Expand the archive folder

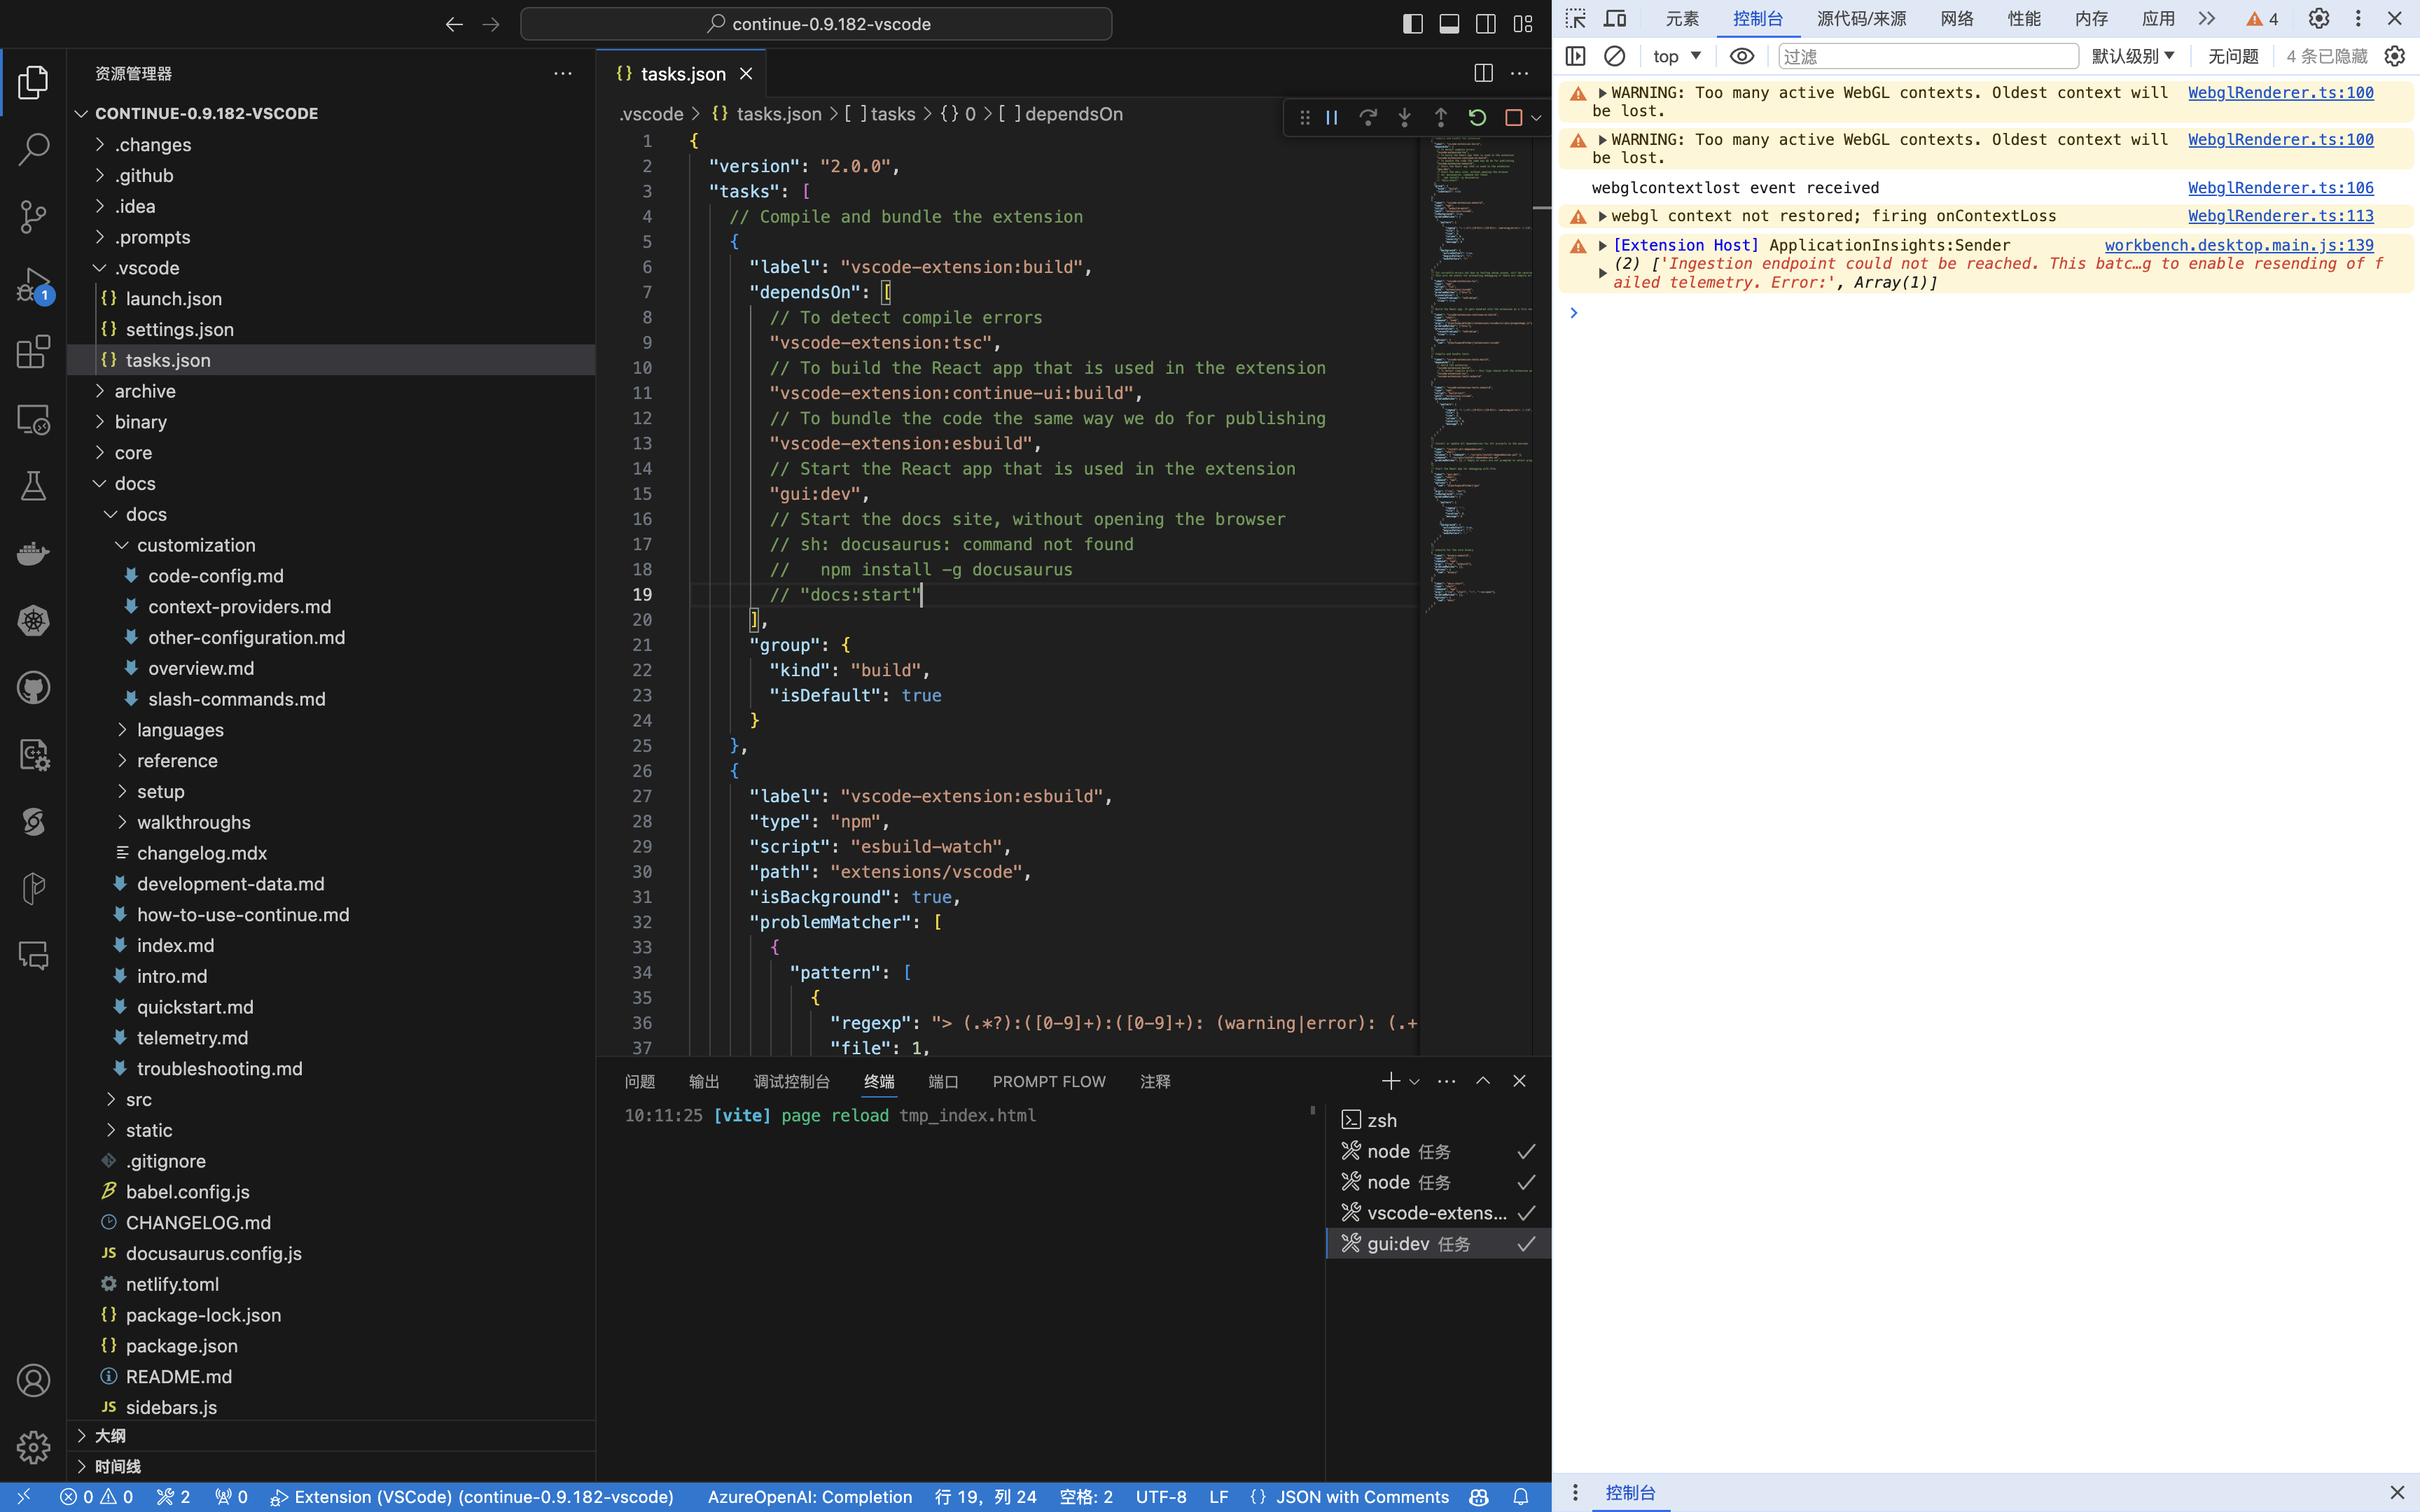pyautogui.click(x=145, y=391)
